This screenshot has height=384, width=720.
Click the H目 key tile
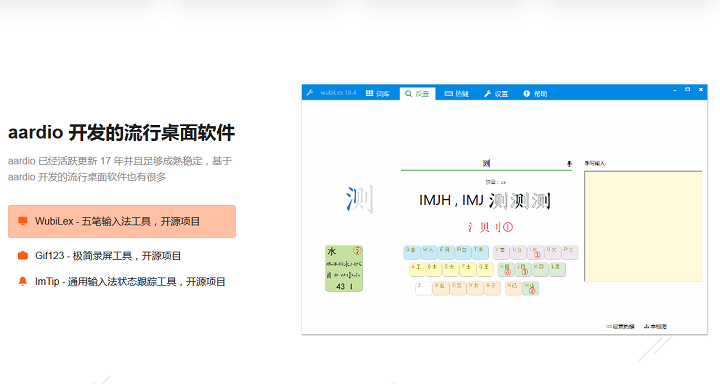[506, 270]
